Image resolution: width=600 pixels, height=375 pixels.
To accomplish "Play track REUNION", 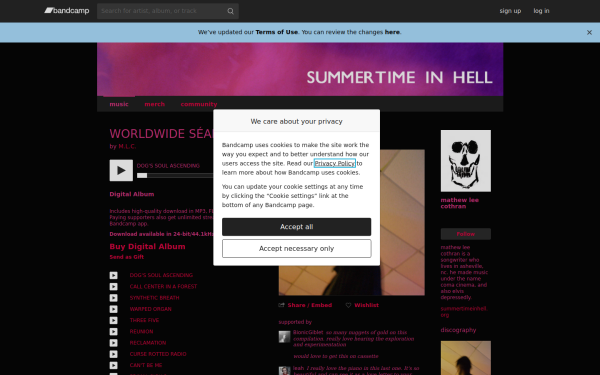I will [114, 332].
